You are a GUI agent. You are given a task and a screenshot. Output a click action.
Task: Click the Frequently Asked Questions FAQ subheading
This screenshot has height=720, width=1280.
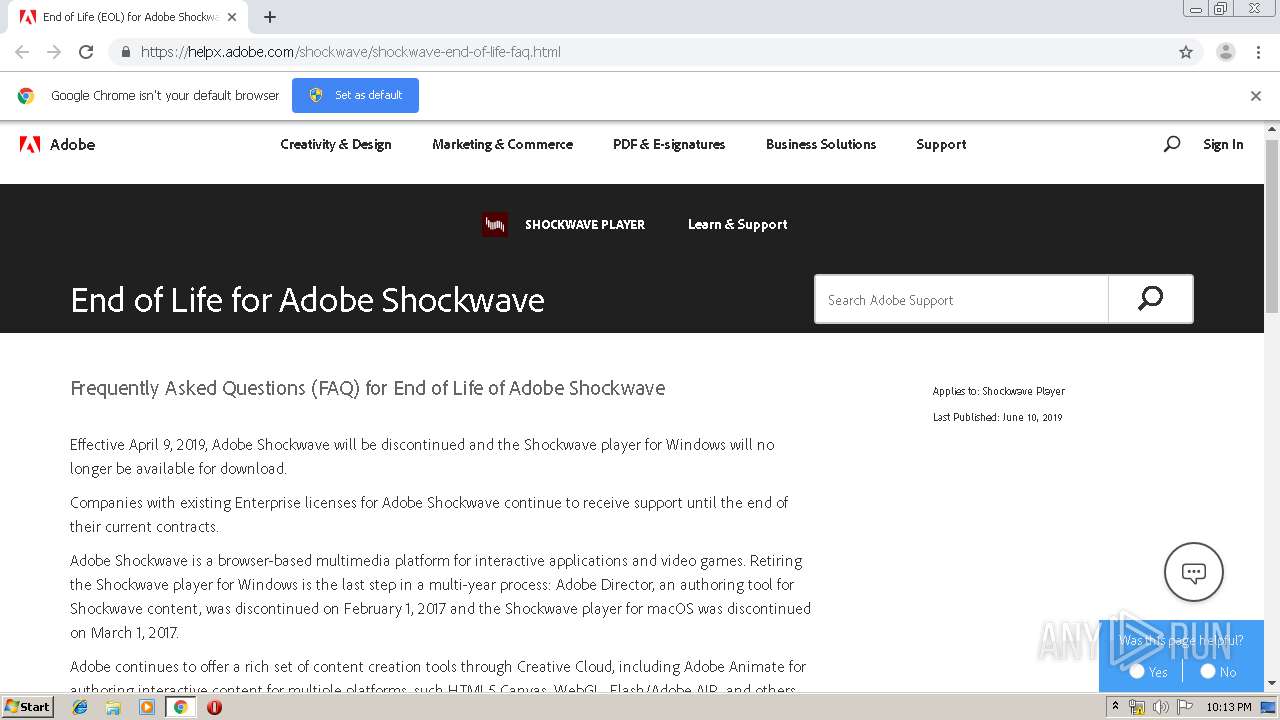coord(368,388)
